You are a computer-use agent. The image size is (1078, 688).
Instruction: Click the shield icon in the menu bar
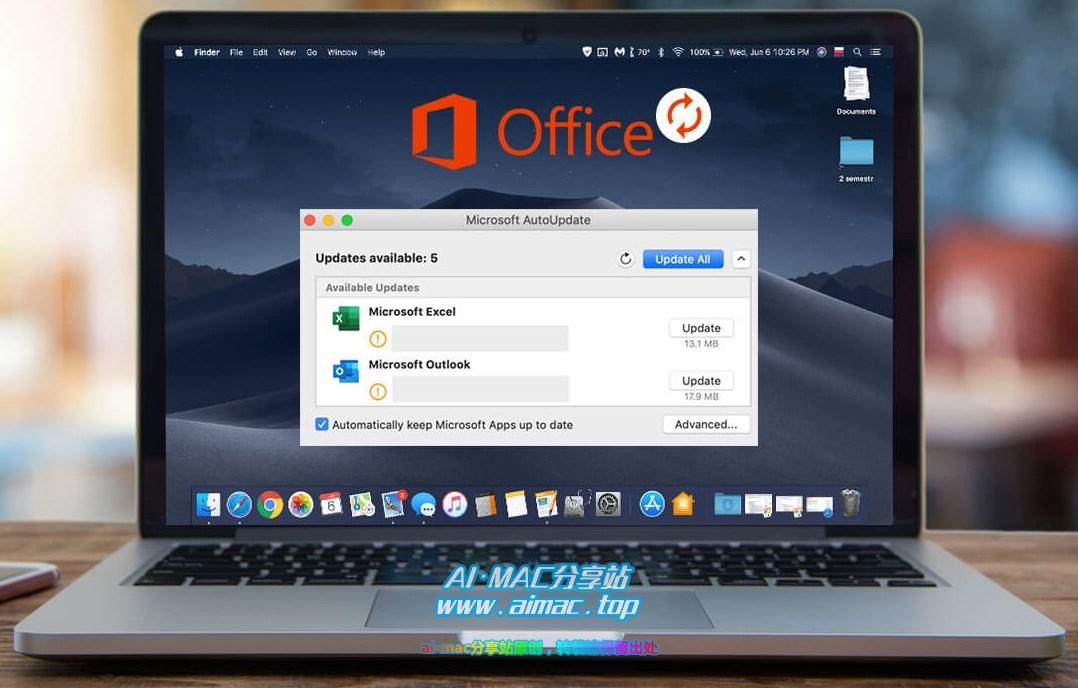coord(586,52)
